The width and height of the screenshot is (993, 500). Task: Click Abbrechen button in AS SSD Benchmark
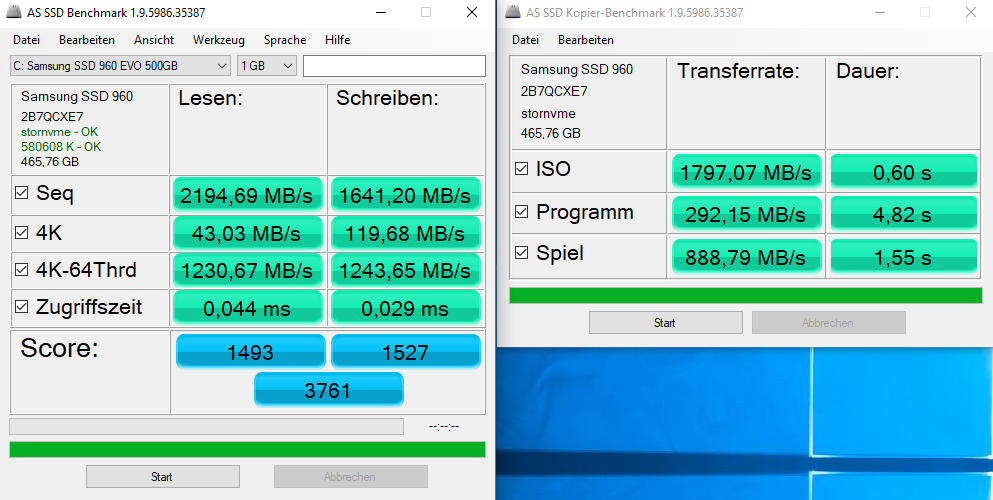point(350,477)
